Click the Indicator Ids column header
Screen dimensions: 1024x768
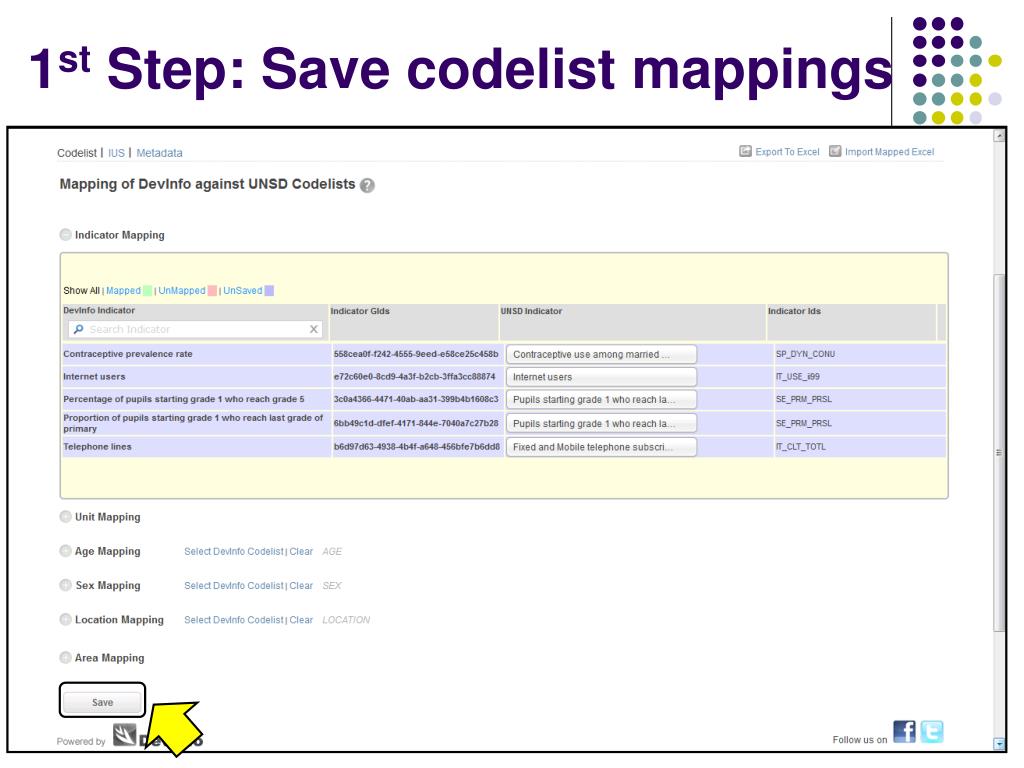click(x=794, y=311)
